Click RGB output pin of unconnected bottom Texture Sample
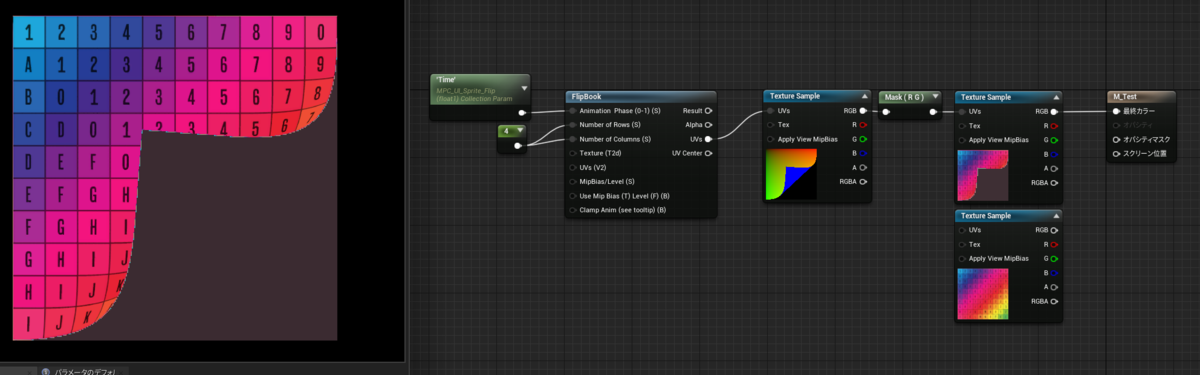The image size is (1200, 375). pos(1054,230)
